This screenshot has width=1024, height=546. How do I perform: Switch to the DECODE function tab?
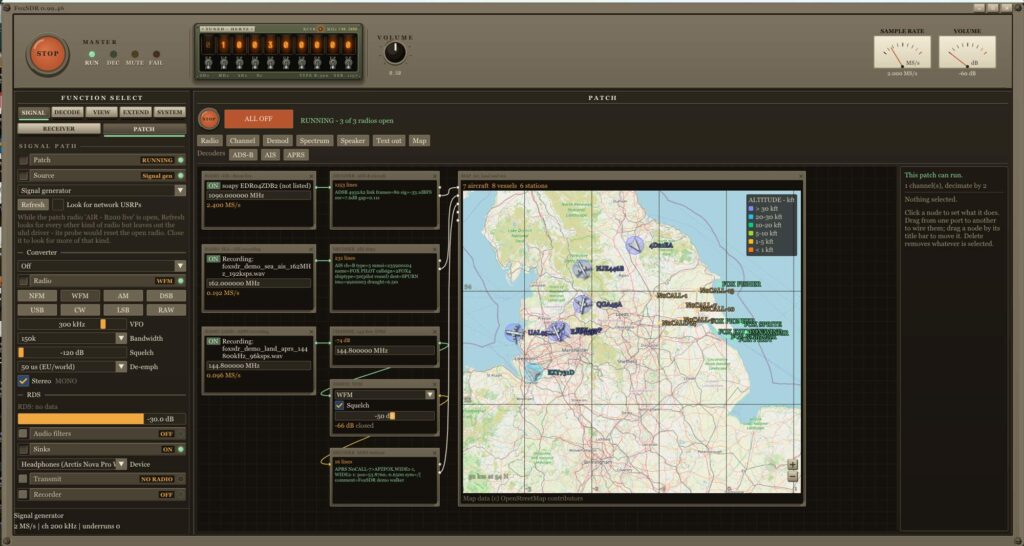(x=67, y=112)
